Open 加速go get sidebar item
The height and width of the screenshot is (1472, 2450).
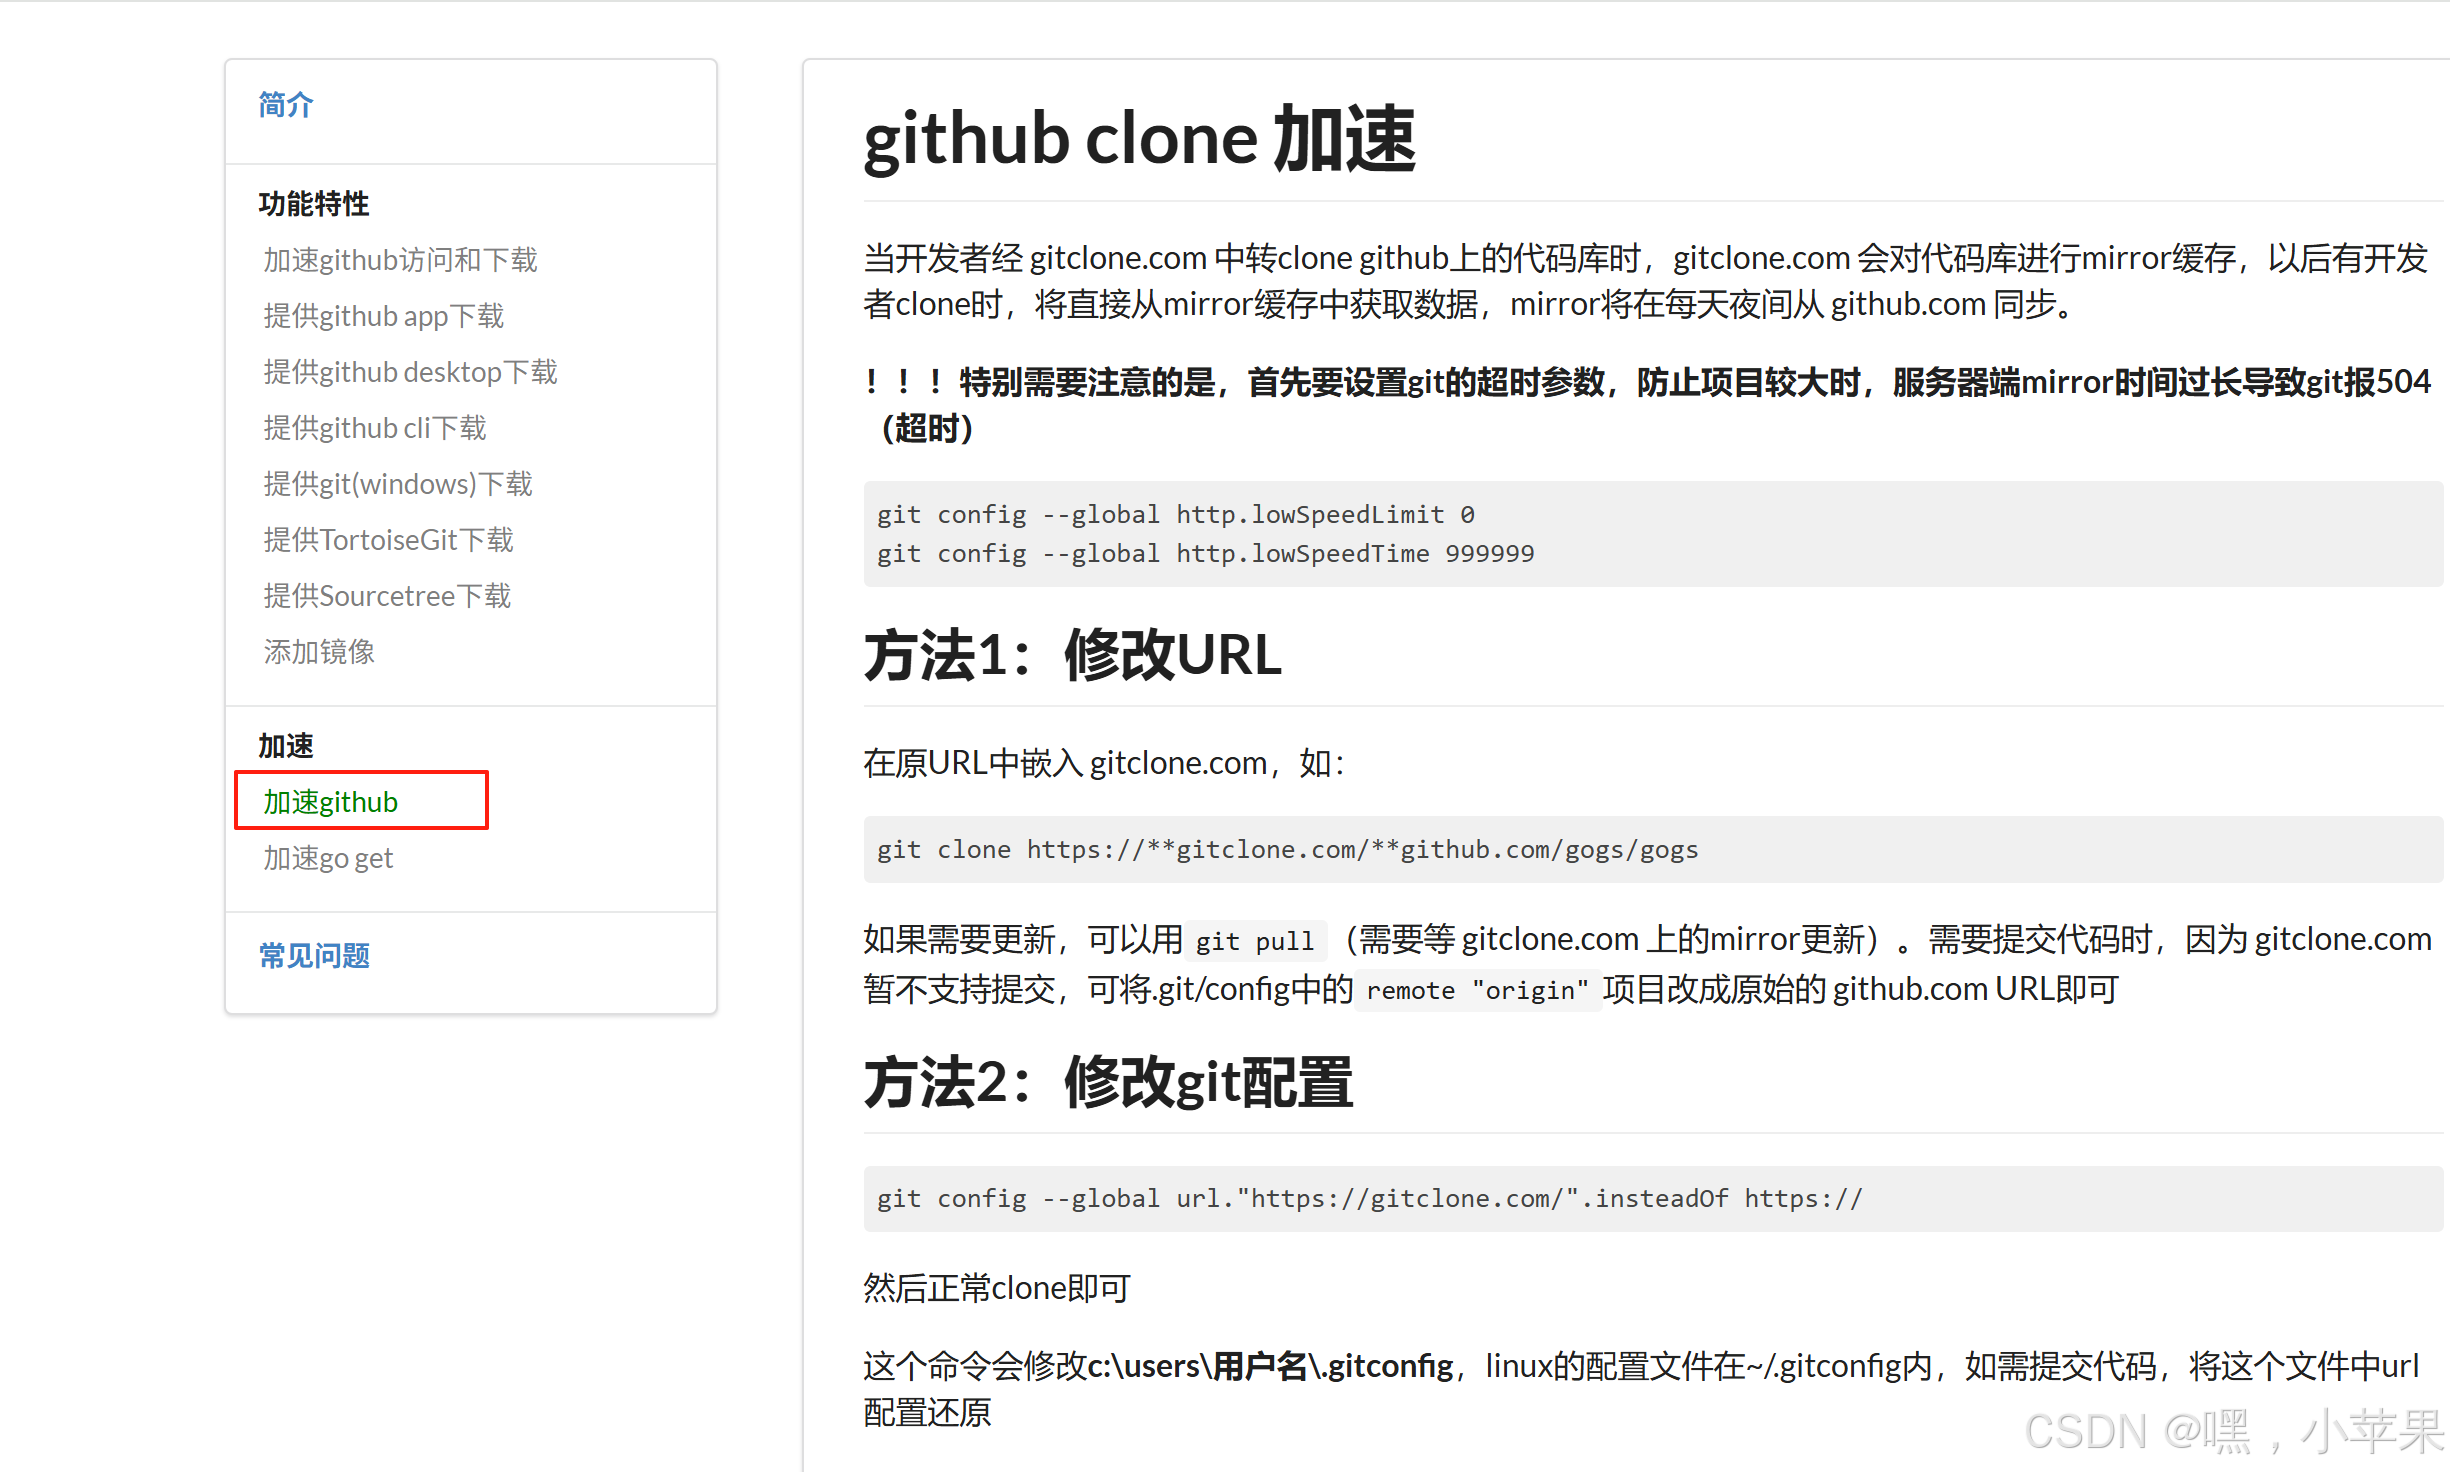328,858
